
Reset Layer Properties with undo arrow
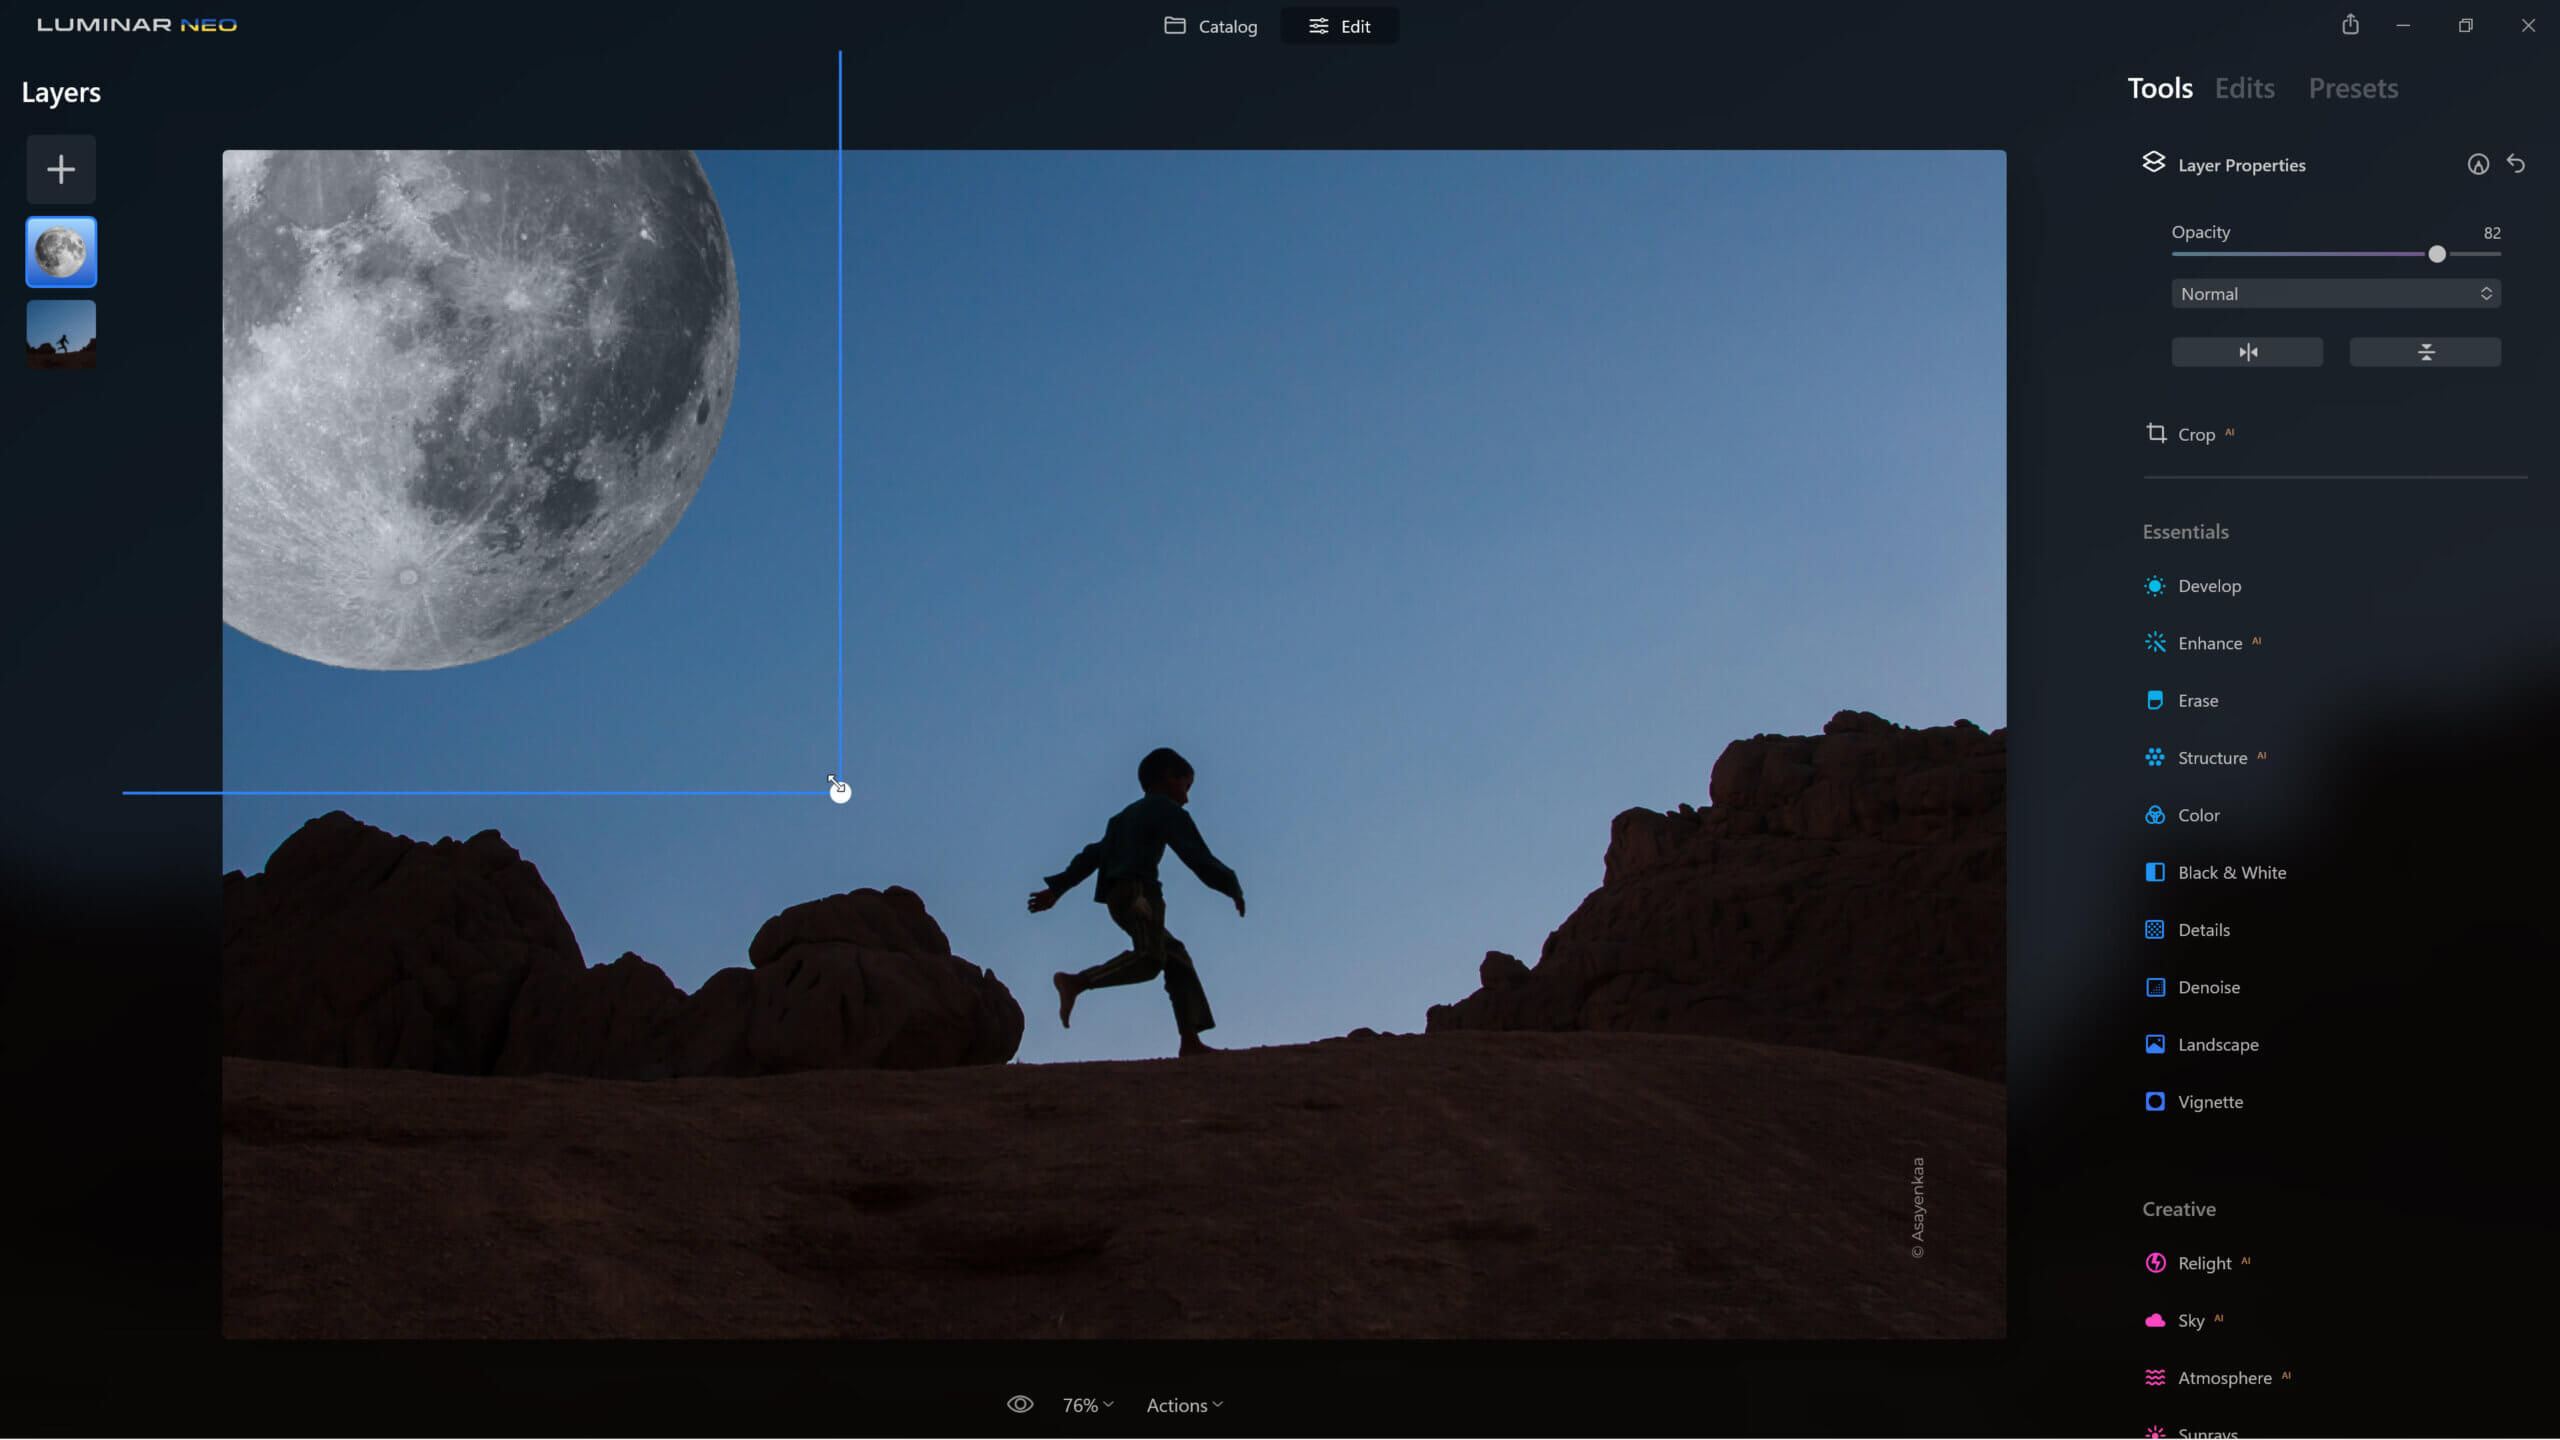[2516, 164]
